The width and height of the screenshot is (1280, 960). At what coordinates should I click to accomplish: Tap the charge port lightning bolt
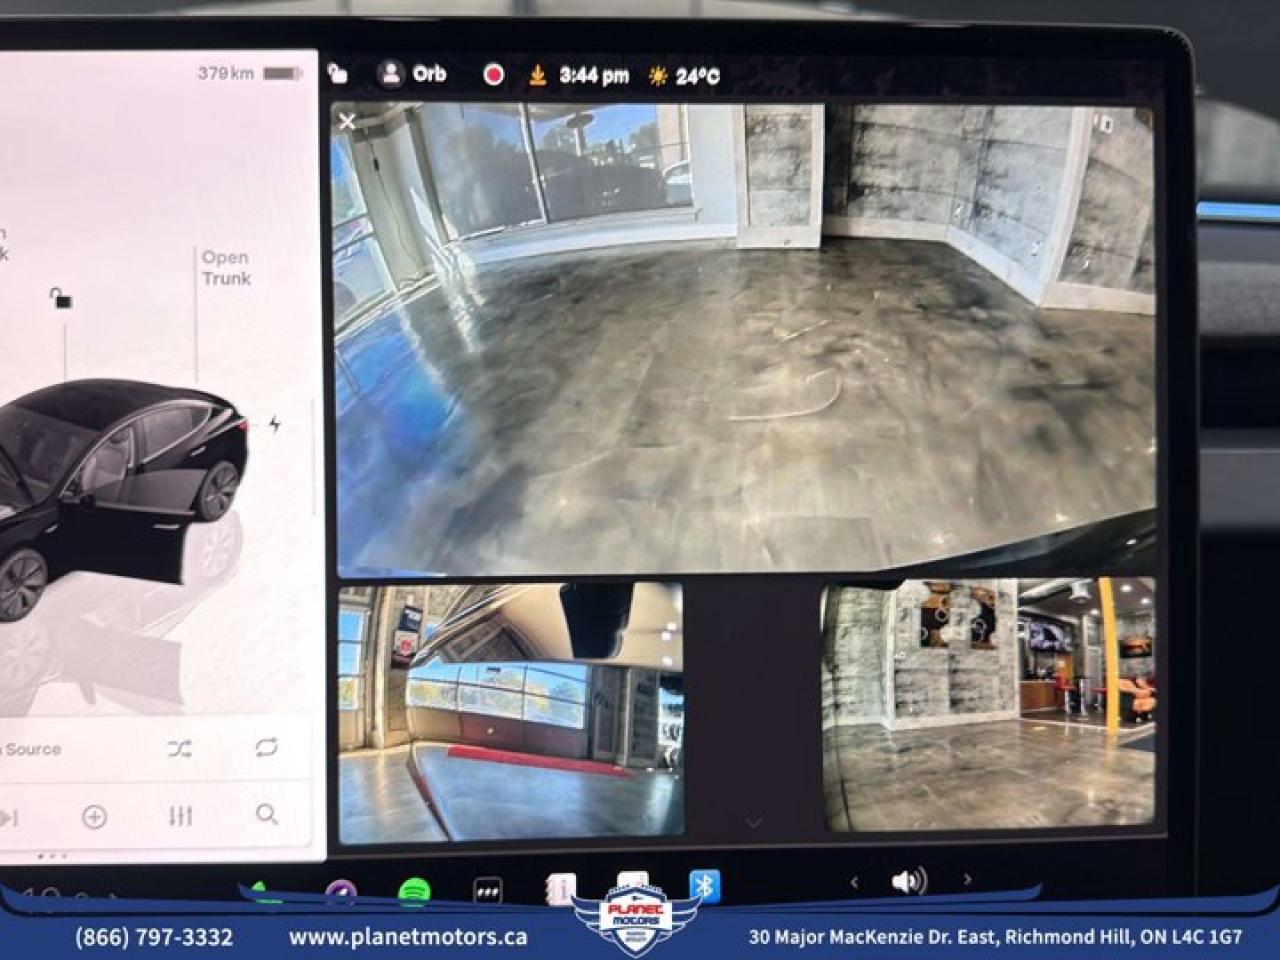tap(274, 425)
